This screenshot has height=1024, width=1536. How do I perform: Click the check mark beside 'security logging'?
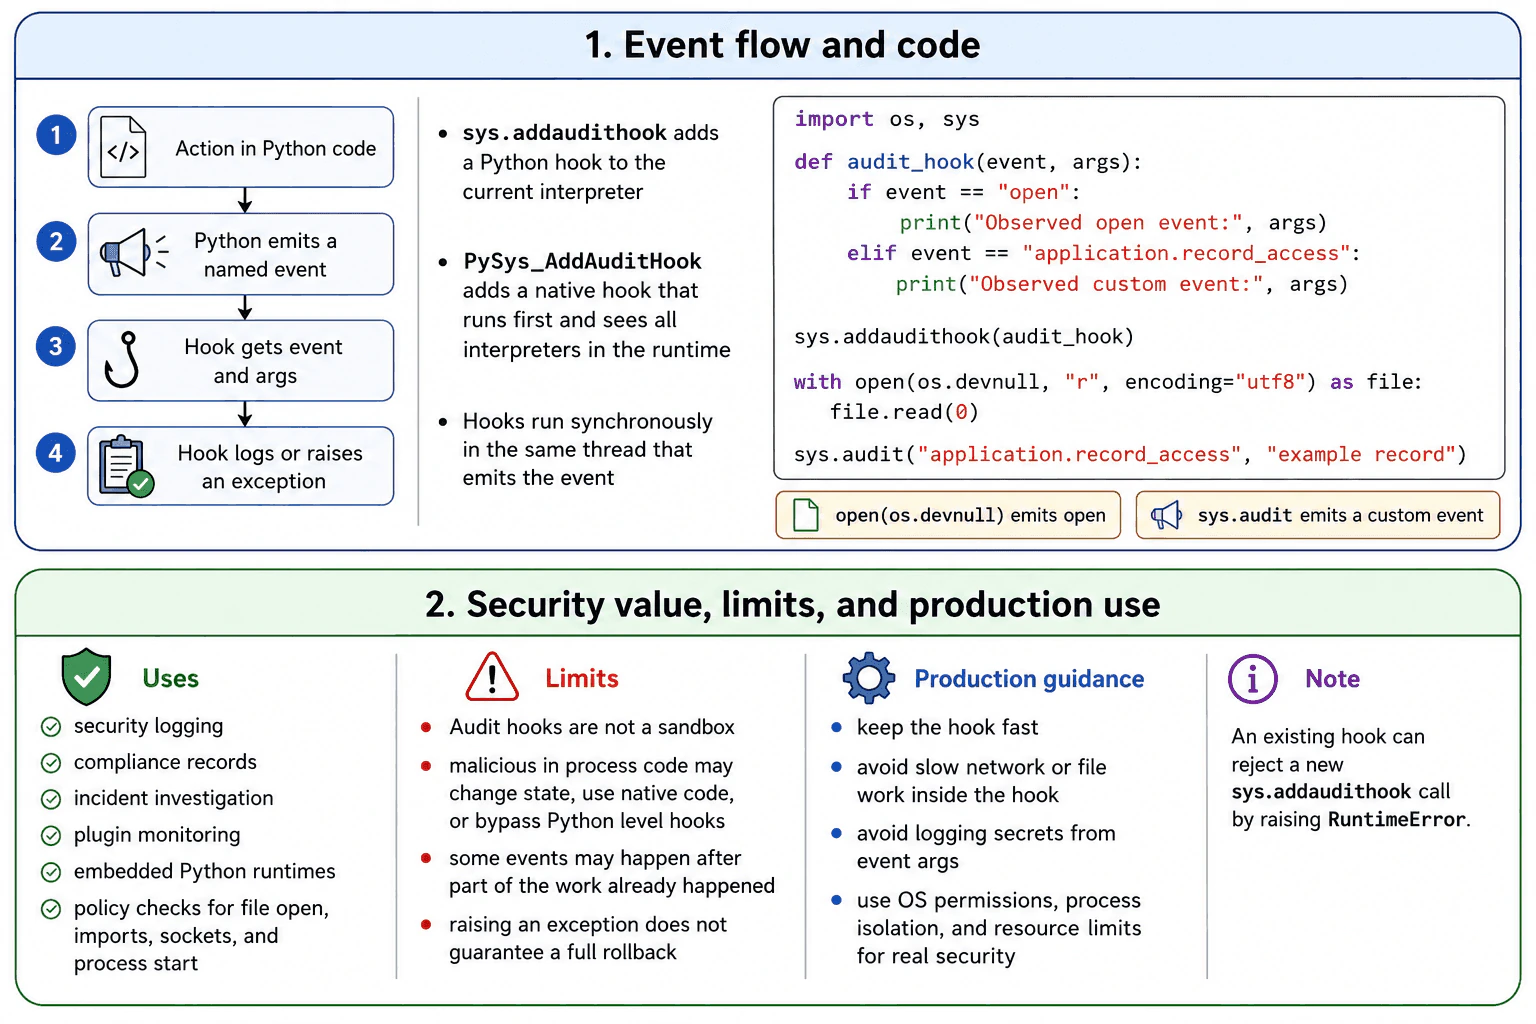tap(51, 727)
